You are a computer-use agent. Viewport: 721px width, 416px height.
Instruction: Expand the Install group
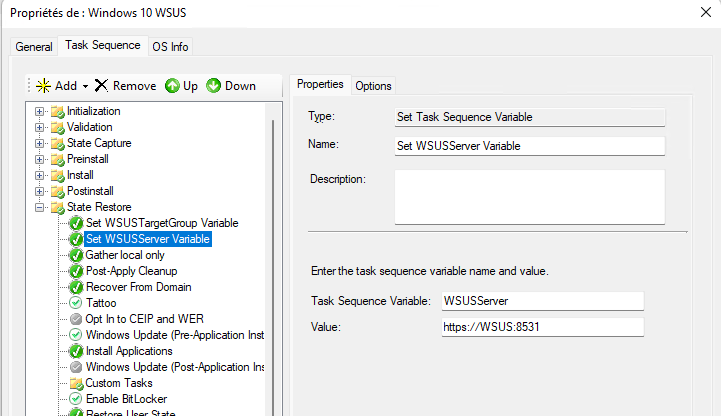40,175
